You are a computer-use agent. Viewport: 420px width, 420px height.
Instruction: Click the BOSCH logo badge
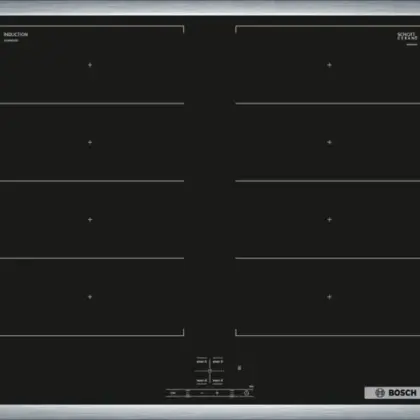tap(392, 393)
